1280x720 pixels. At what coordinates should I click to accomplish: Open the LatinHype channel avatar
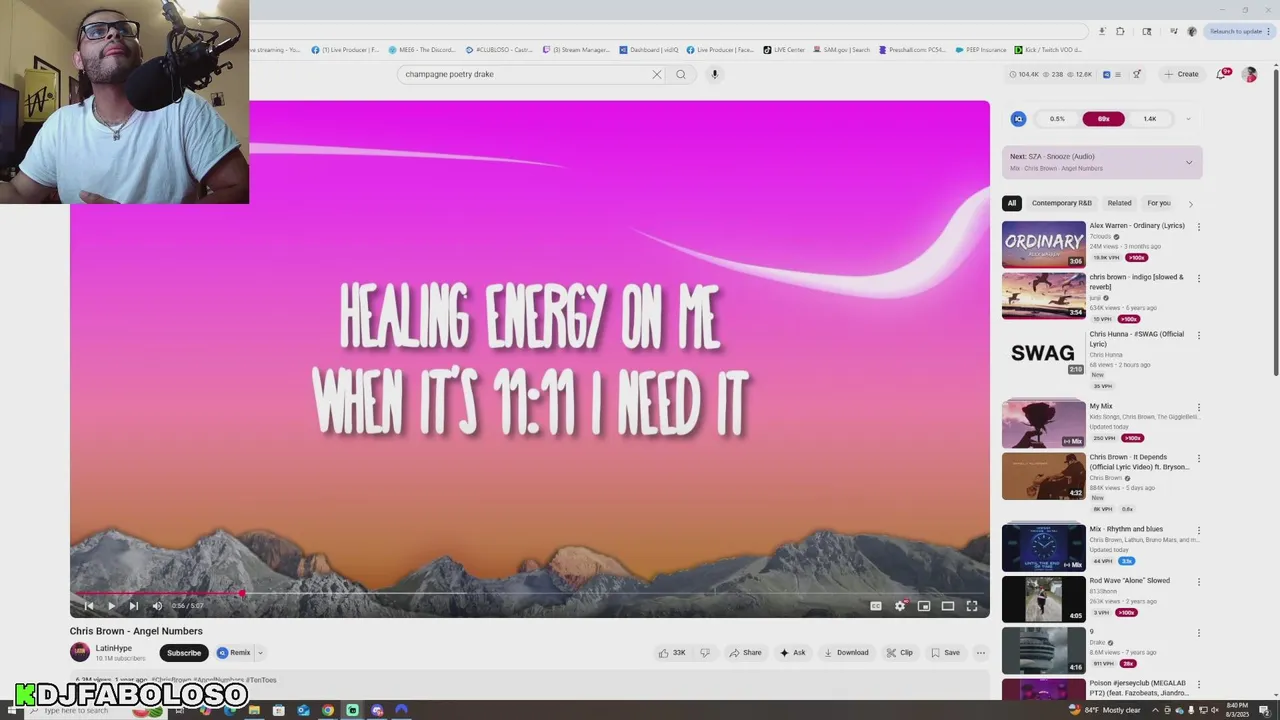(x=80, y=653)
